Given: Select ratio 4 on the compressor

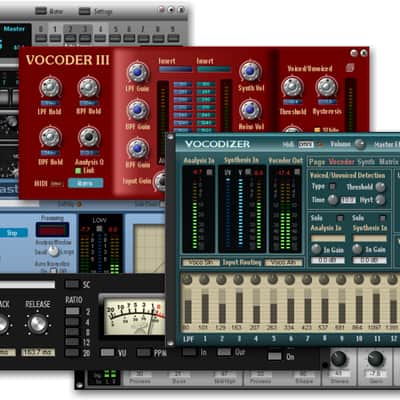Looking at the screenshot, I should pos(72,322).
